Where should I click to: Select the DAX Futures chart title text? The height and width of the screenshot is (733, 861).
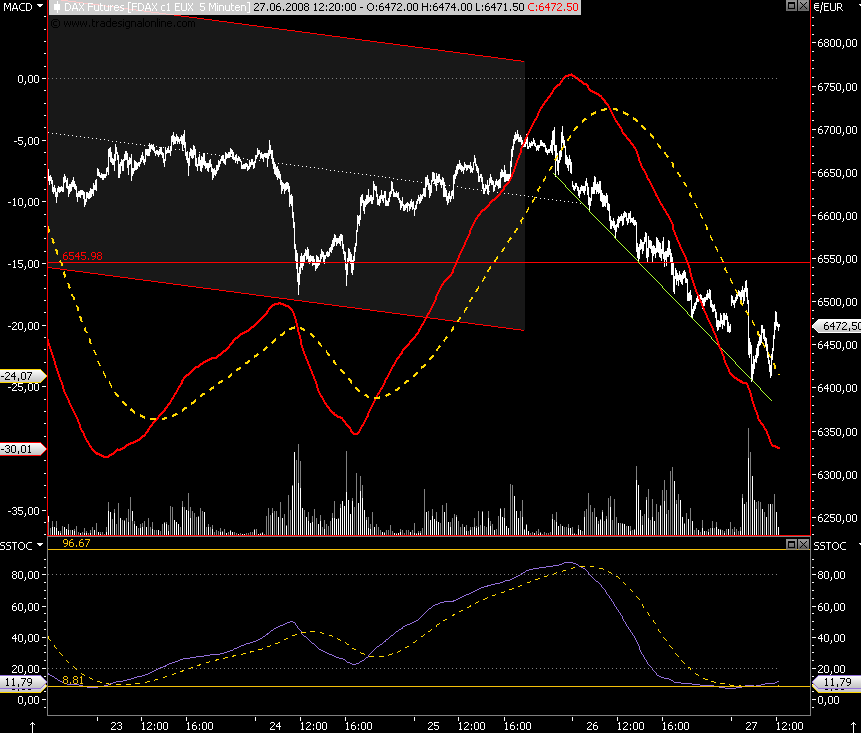click(157, 7)
